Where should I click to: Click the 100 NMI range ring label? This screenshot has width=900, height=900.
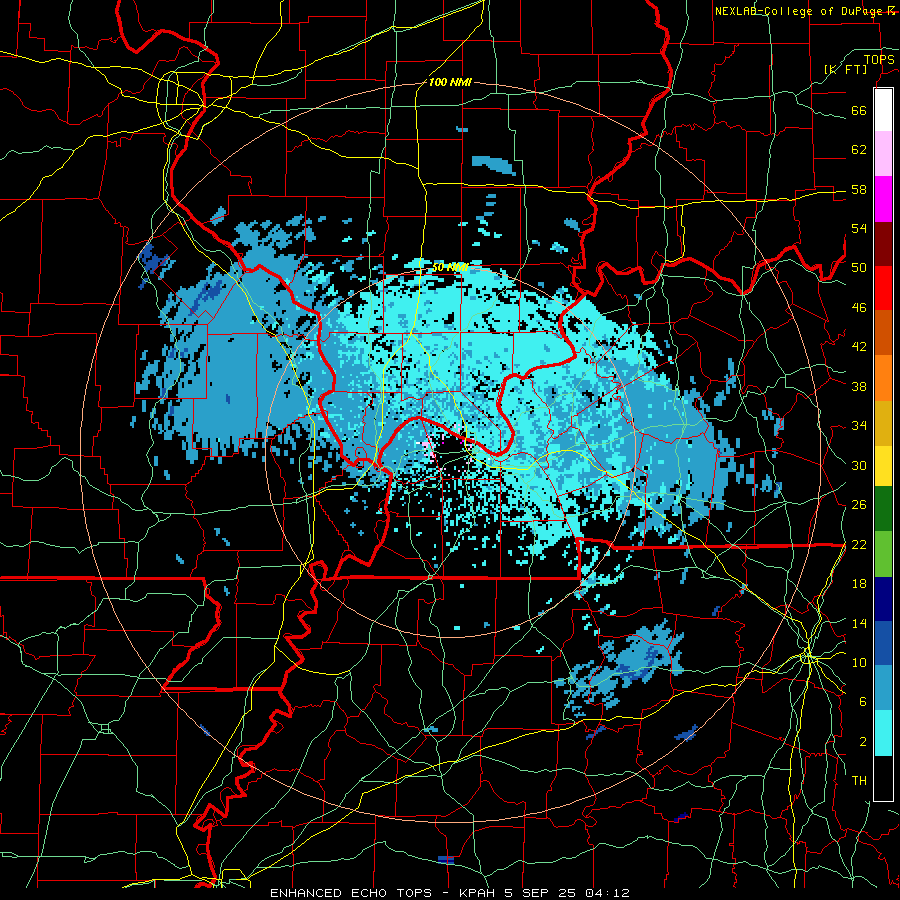(450, 83)
